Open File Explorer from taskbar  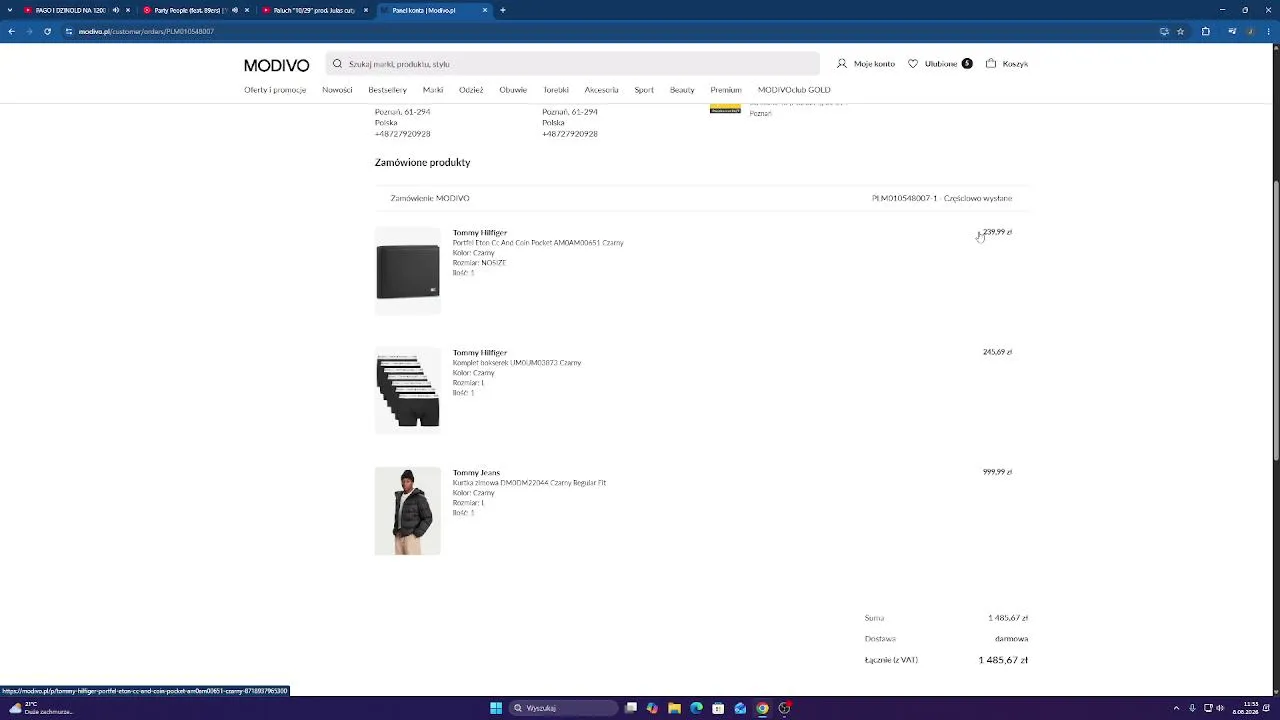pyautogui.click(x=674, y=708)
